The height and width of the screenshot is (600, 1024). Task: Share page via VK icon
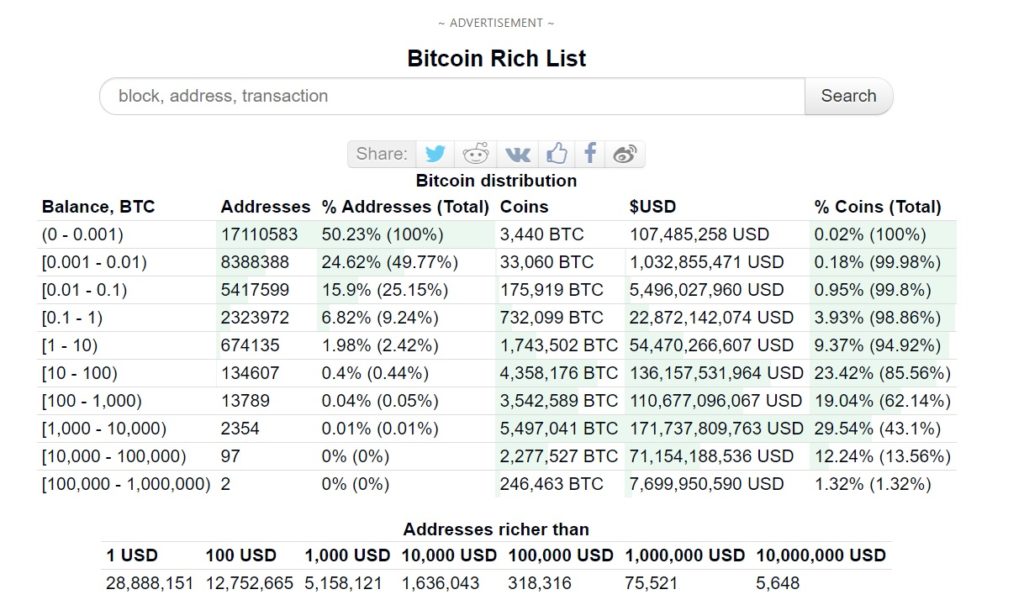pos(517,154)
